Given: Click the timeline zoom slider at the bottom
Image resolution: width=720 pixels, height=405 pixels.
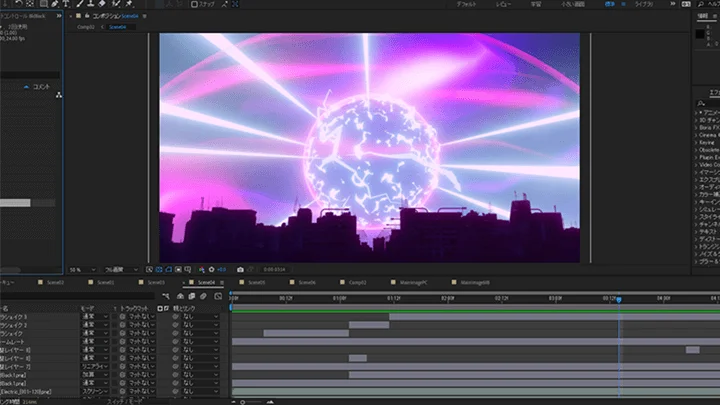Looking at the screenshot, I should click(255, 402).
